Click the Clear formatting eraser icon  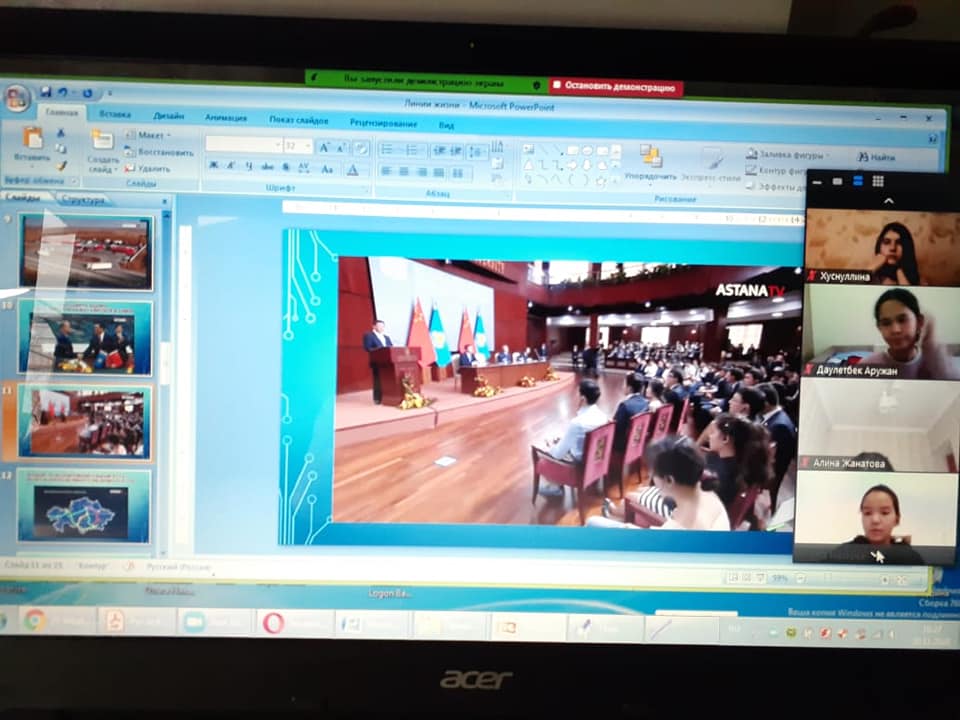click(361, 148)
